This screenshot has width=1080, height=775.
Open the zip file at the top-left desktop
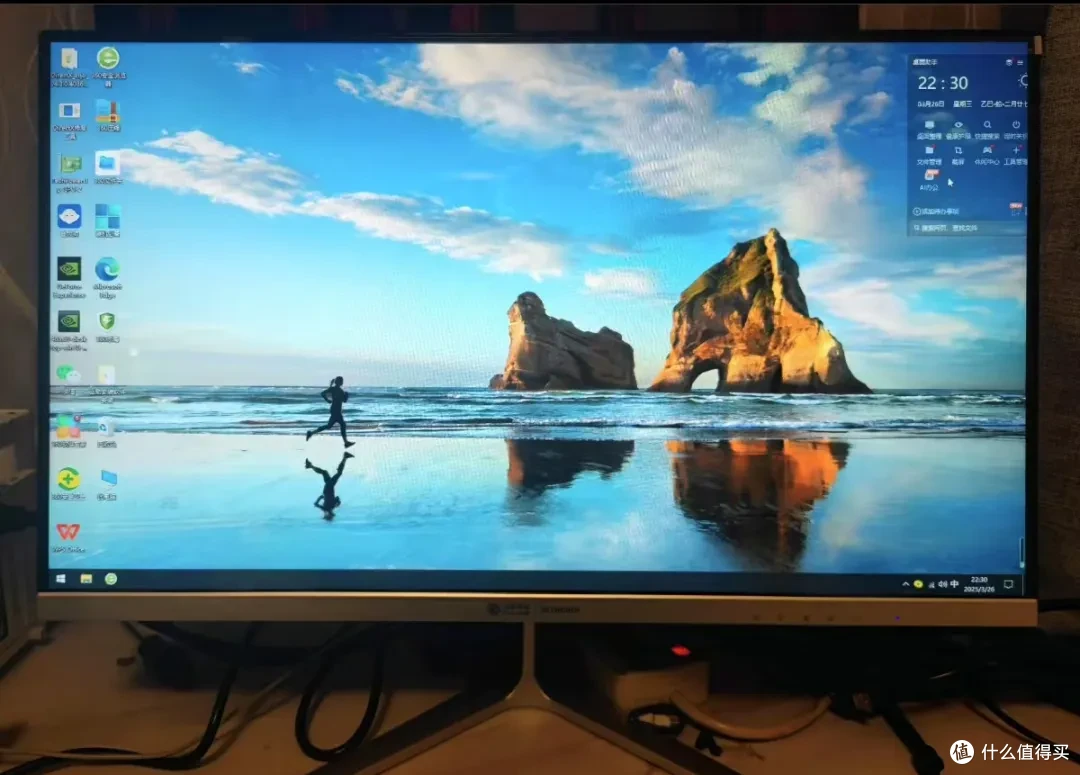(69, 67)
